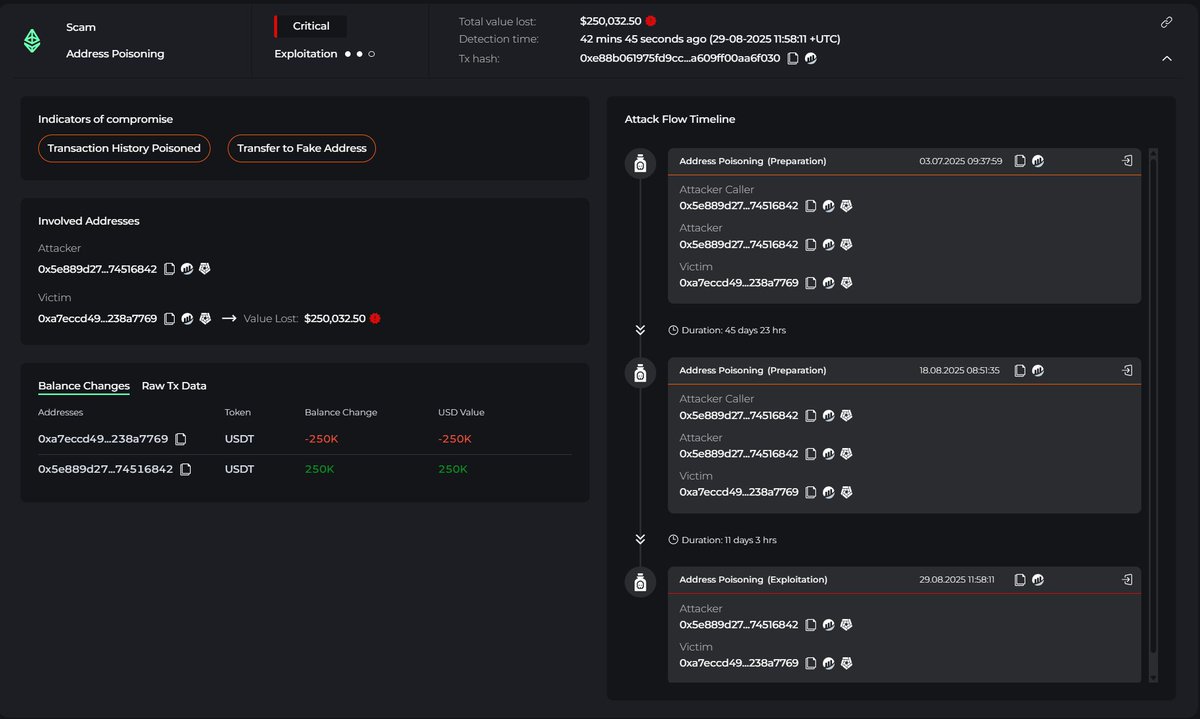1200x719 pixels.
Task: Copy the Tx hash in the header
Action: point(793,58)
